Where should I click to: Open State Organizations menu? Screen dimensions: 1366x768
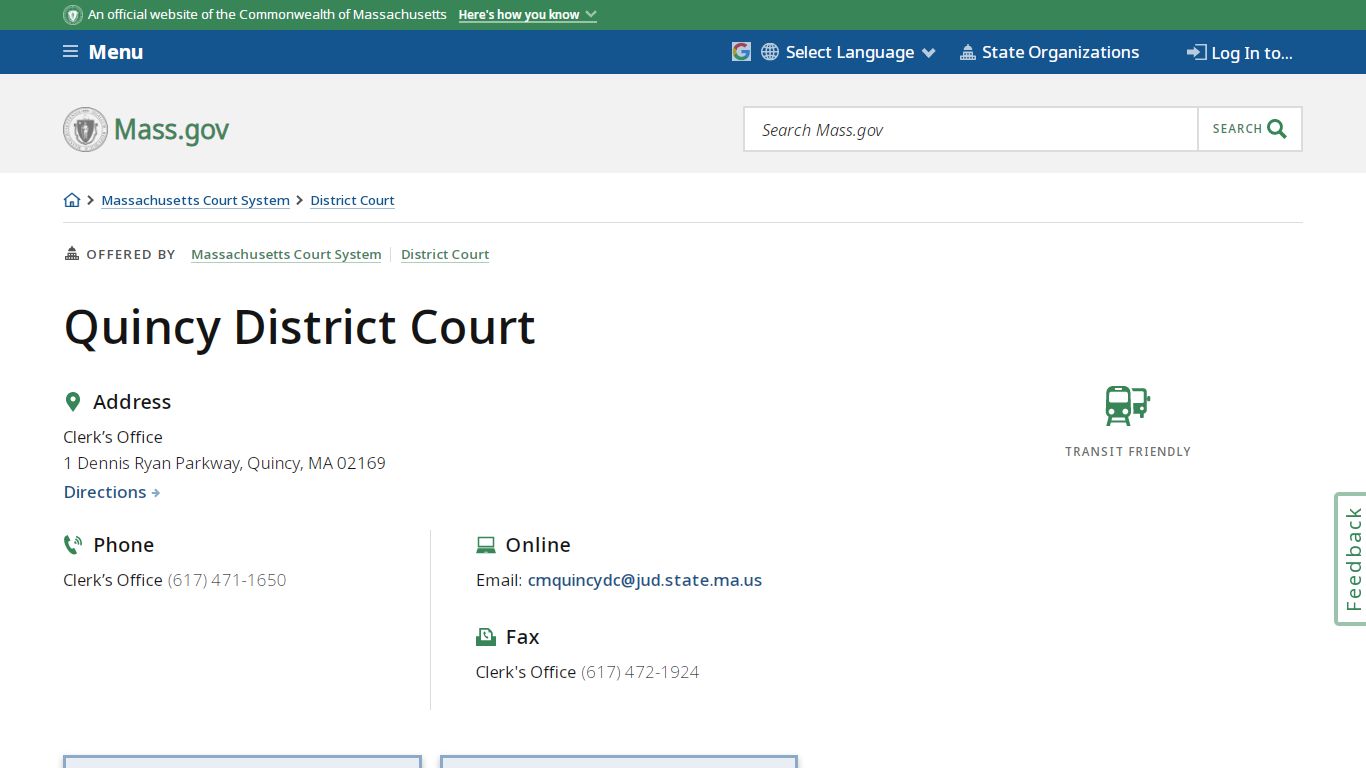click(1049, 52)
